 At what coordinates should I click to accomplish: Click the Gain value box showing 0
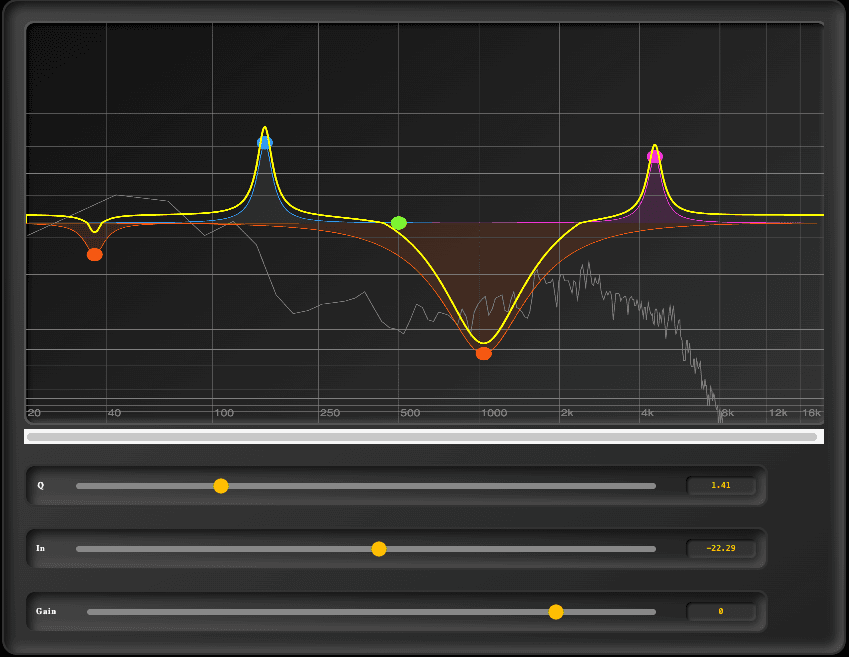click(721, 611)
